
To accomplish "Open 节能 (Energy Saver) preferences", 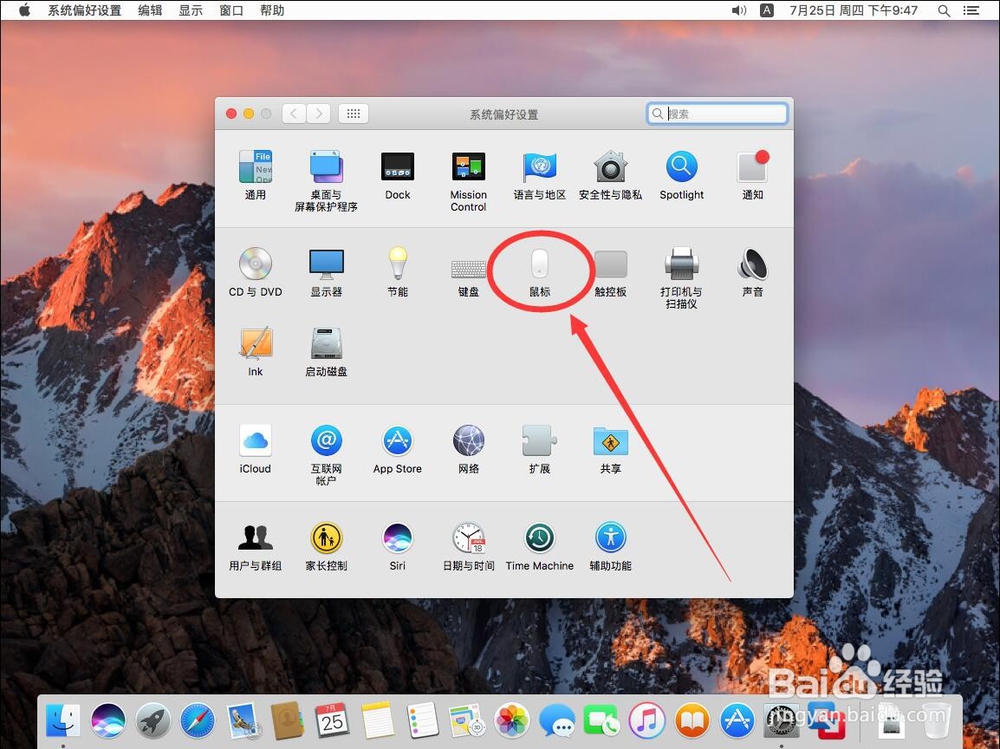I will [x=397, y=272].
